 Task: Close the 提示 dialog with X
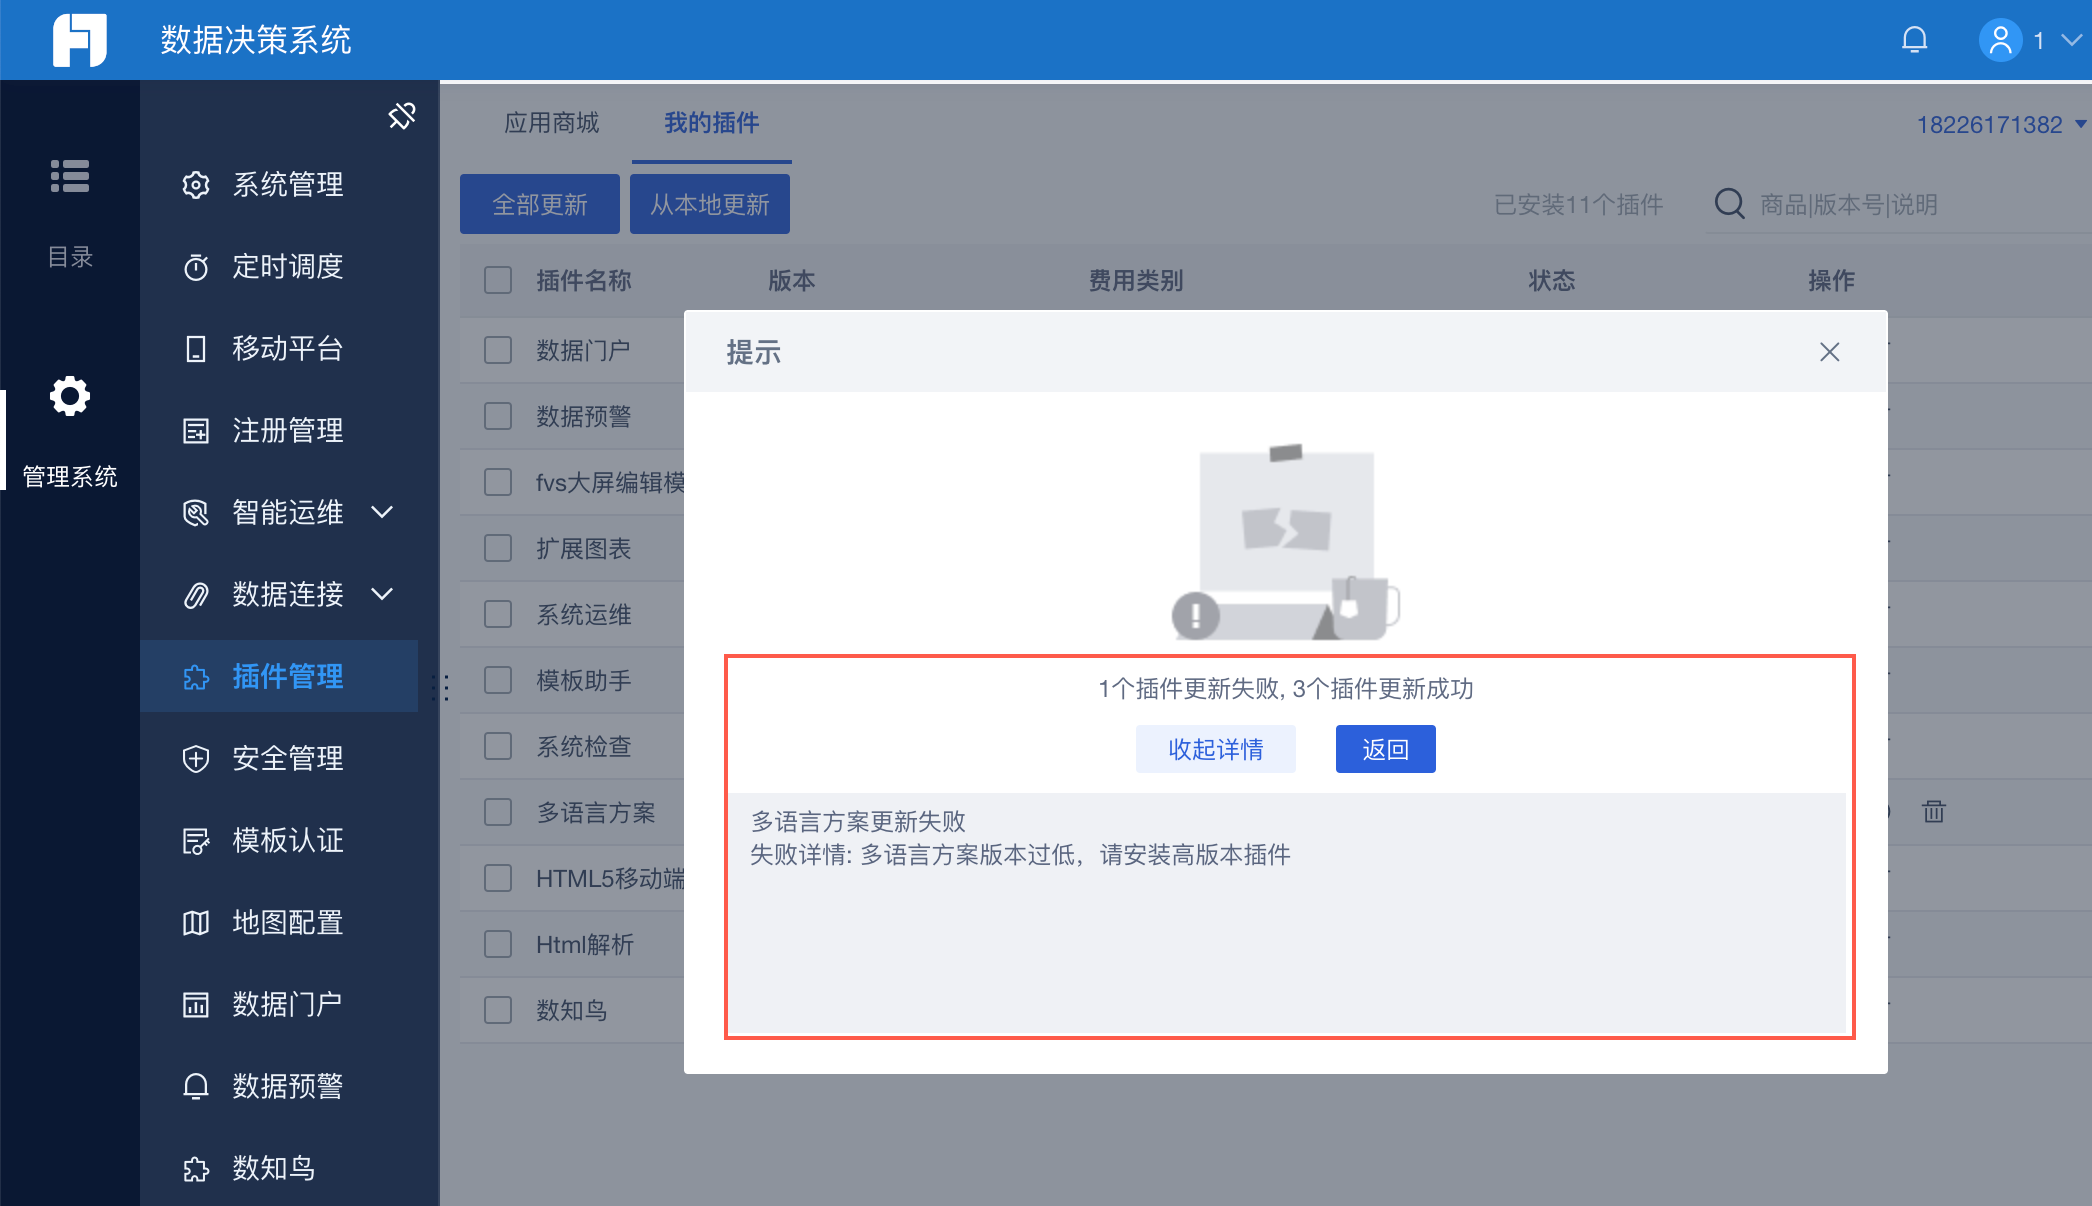(1829, 352)
